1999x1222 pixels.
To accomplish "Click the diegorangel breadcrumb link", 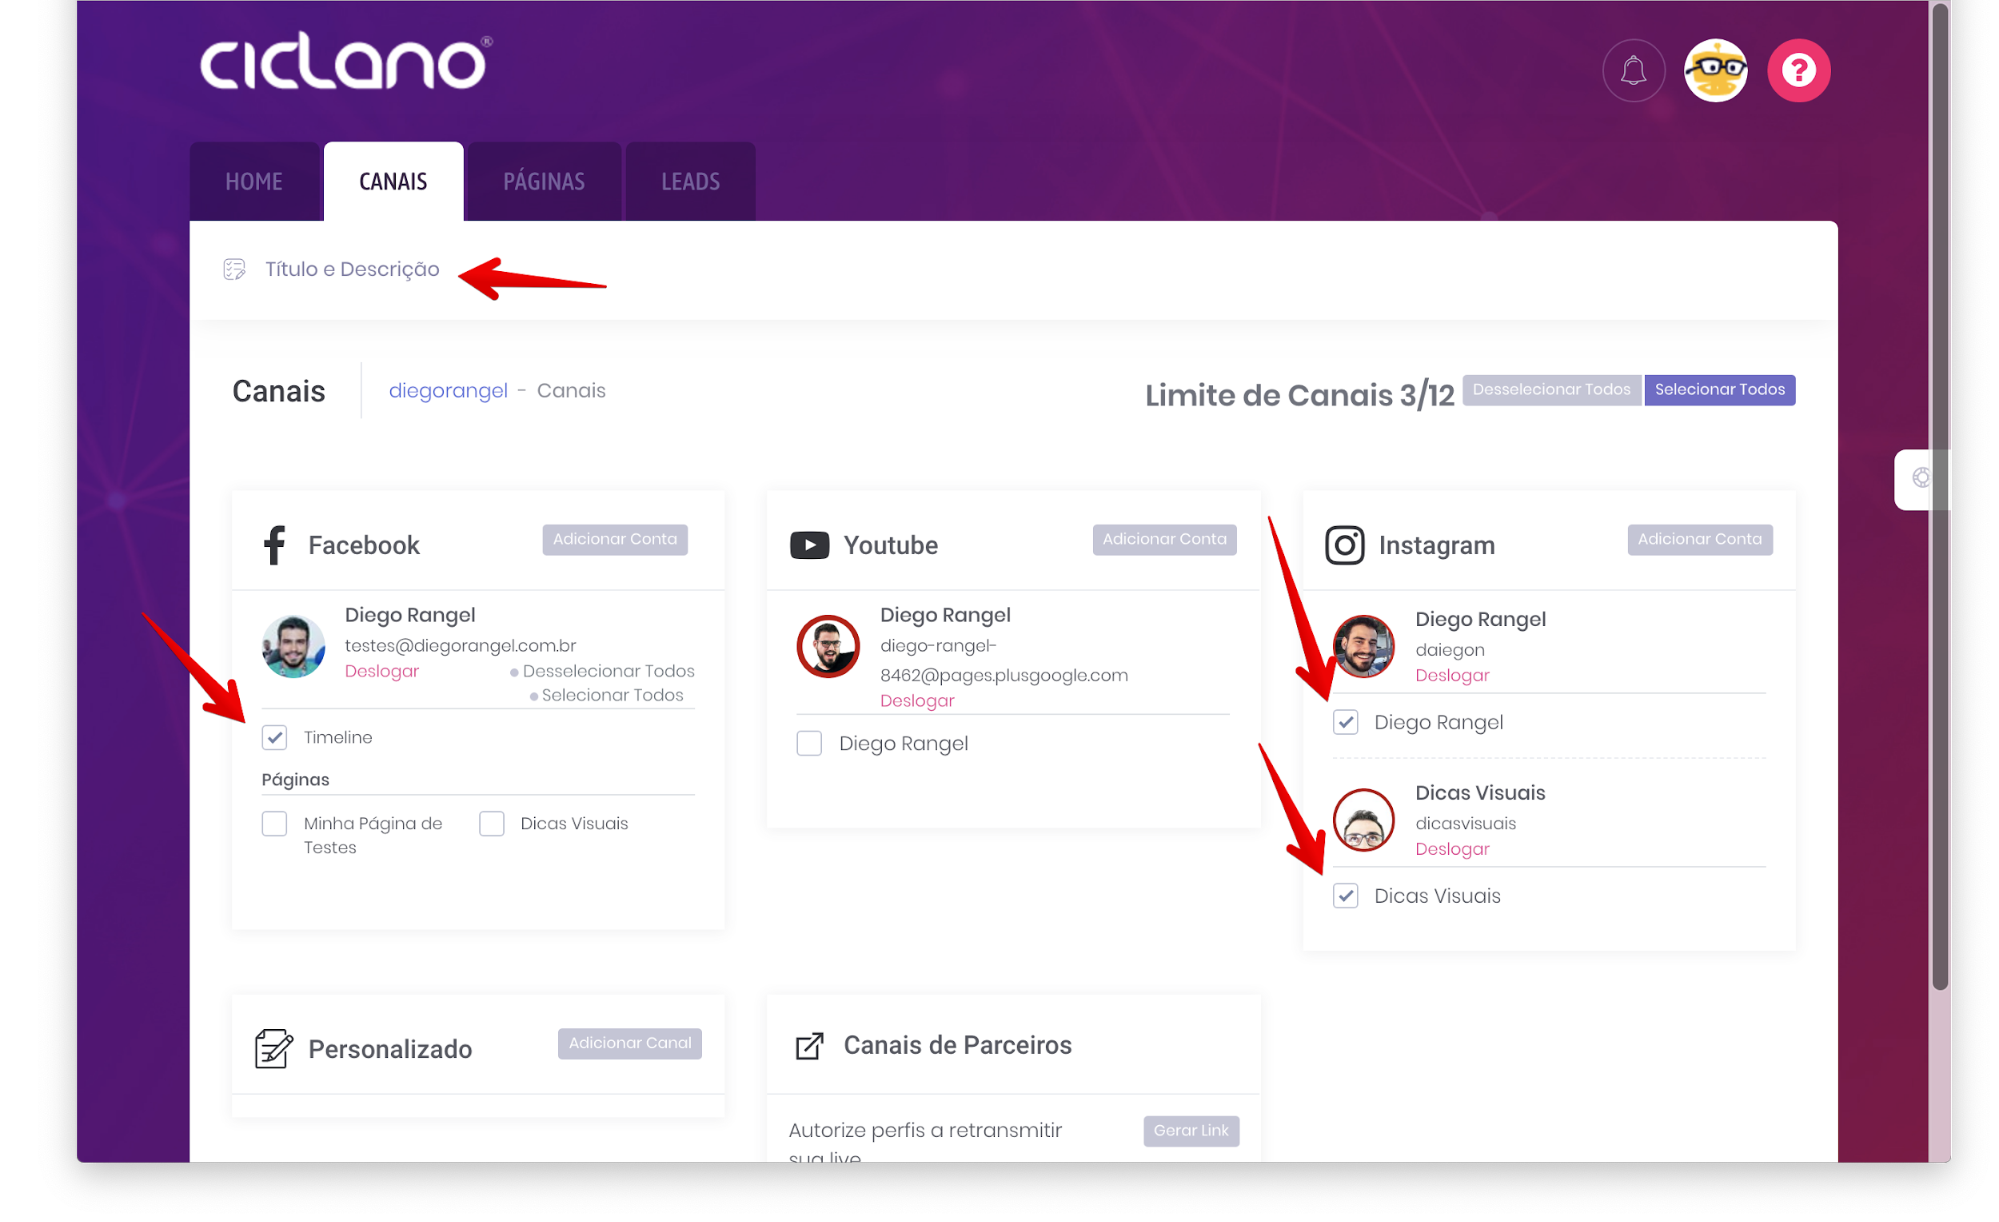I will 448,391.
